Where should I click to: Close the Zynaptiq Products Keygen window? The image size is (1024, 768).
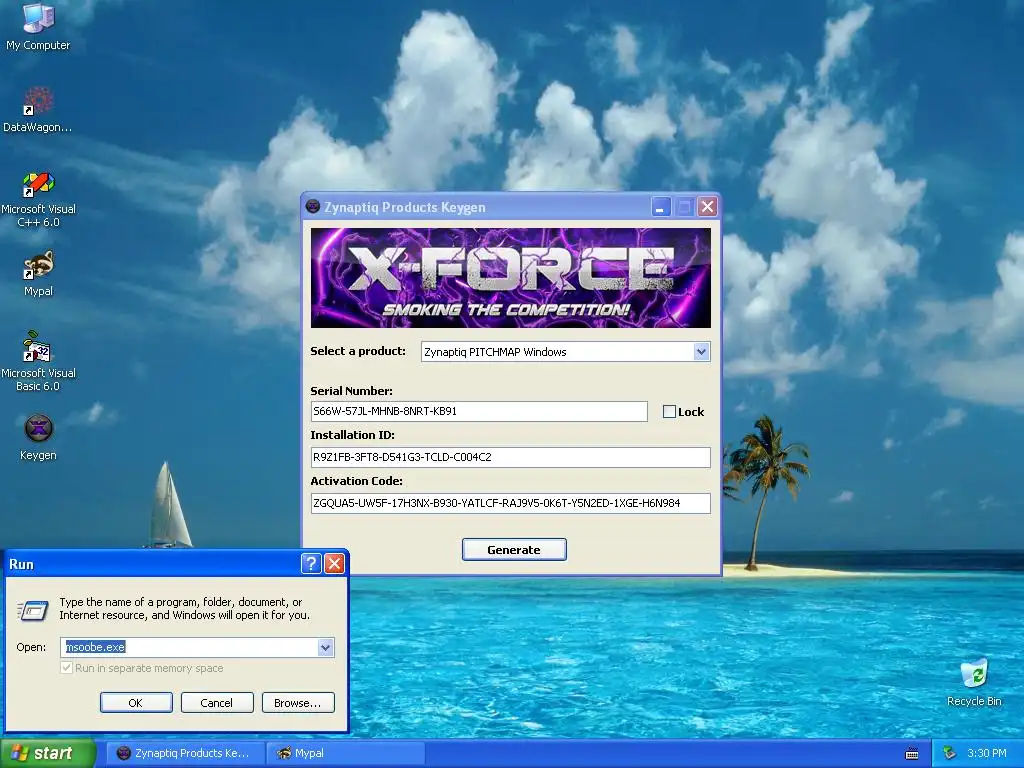(x=707, y=207)
